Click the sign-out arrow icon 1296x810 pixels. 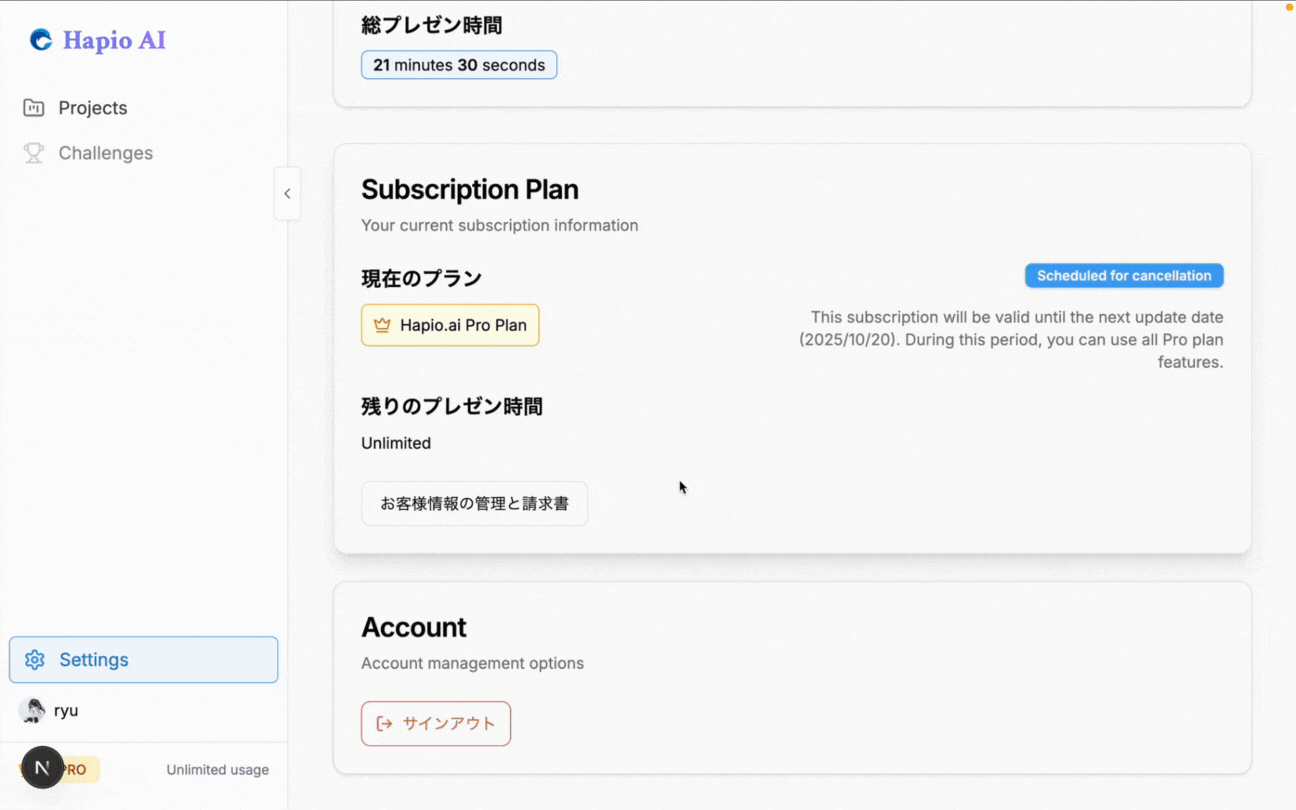pos(384,724)
